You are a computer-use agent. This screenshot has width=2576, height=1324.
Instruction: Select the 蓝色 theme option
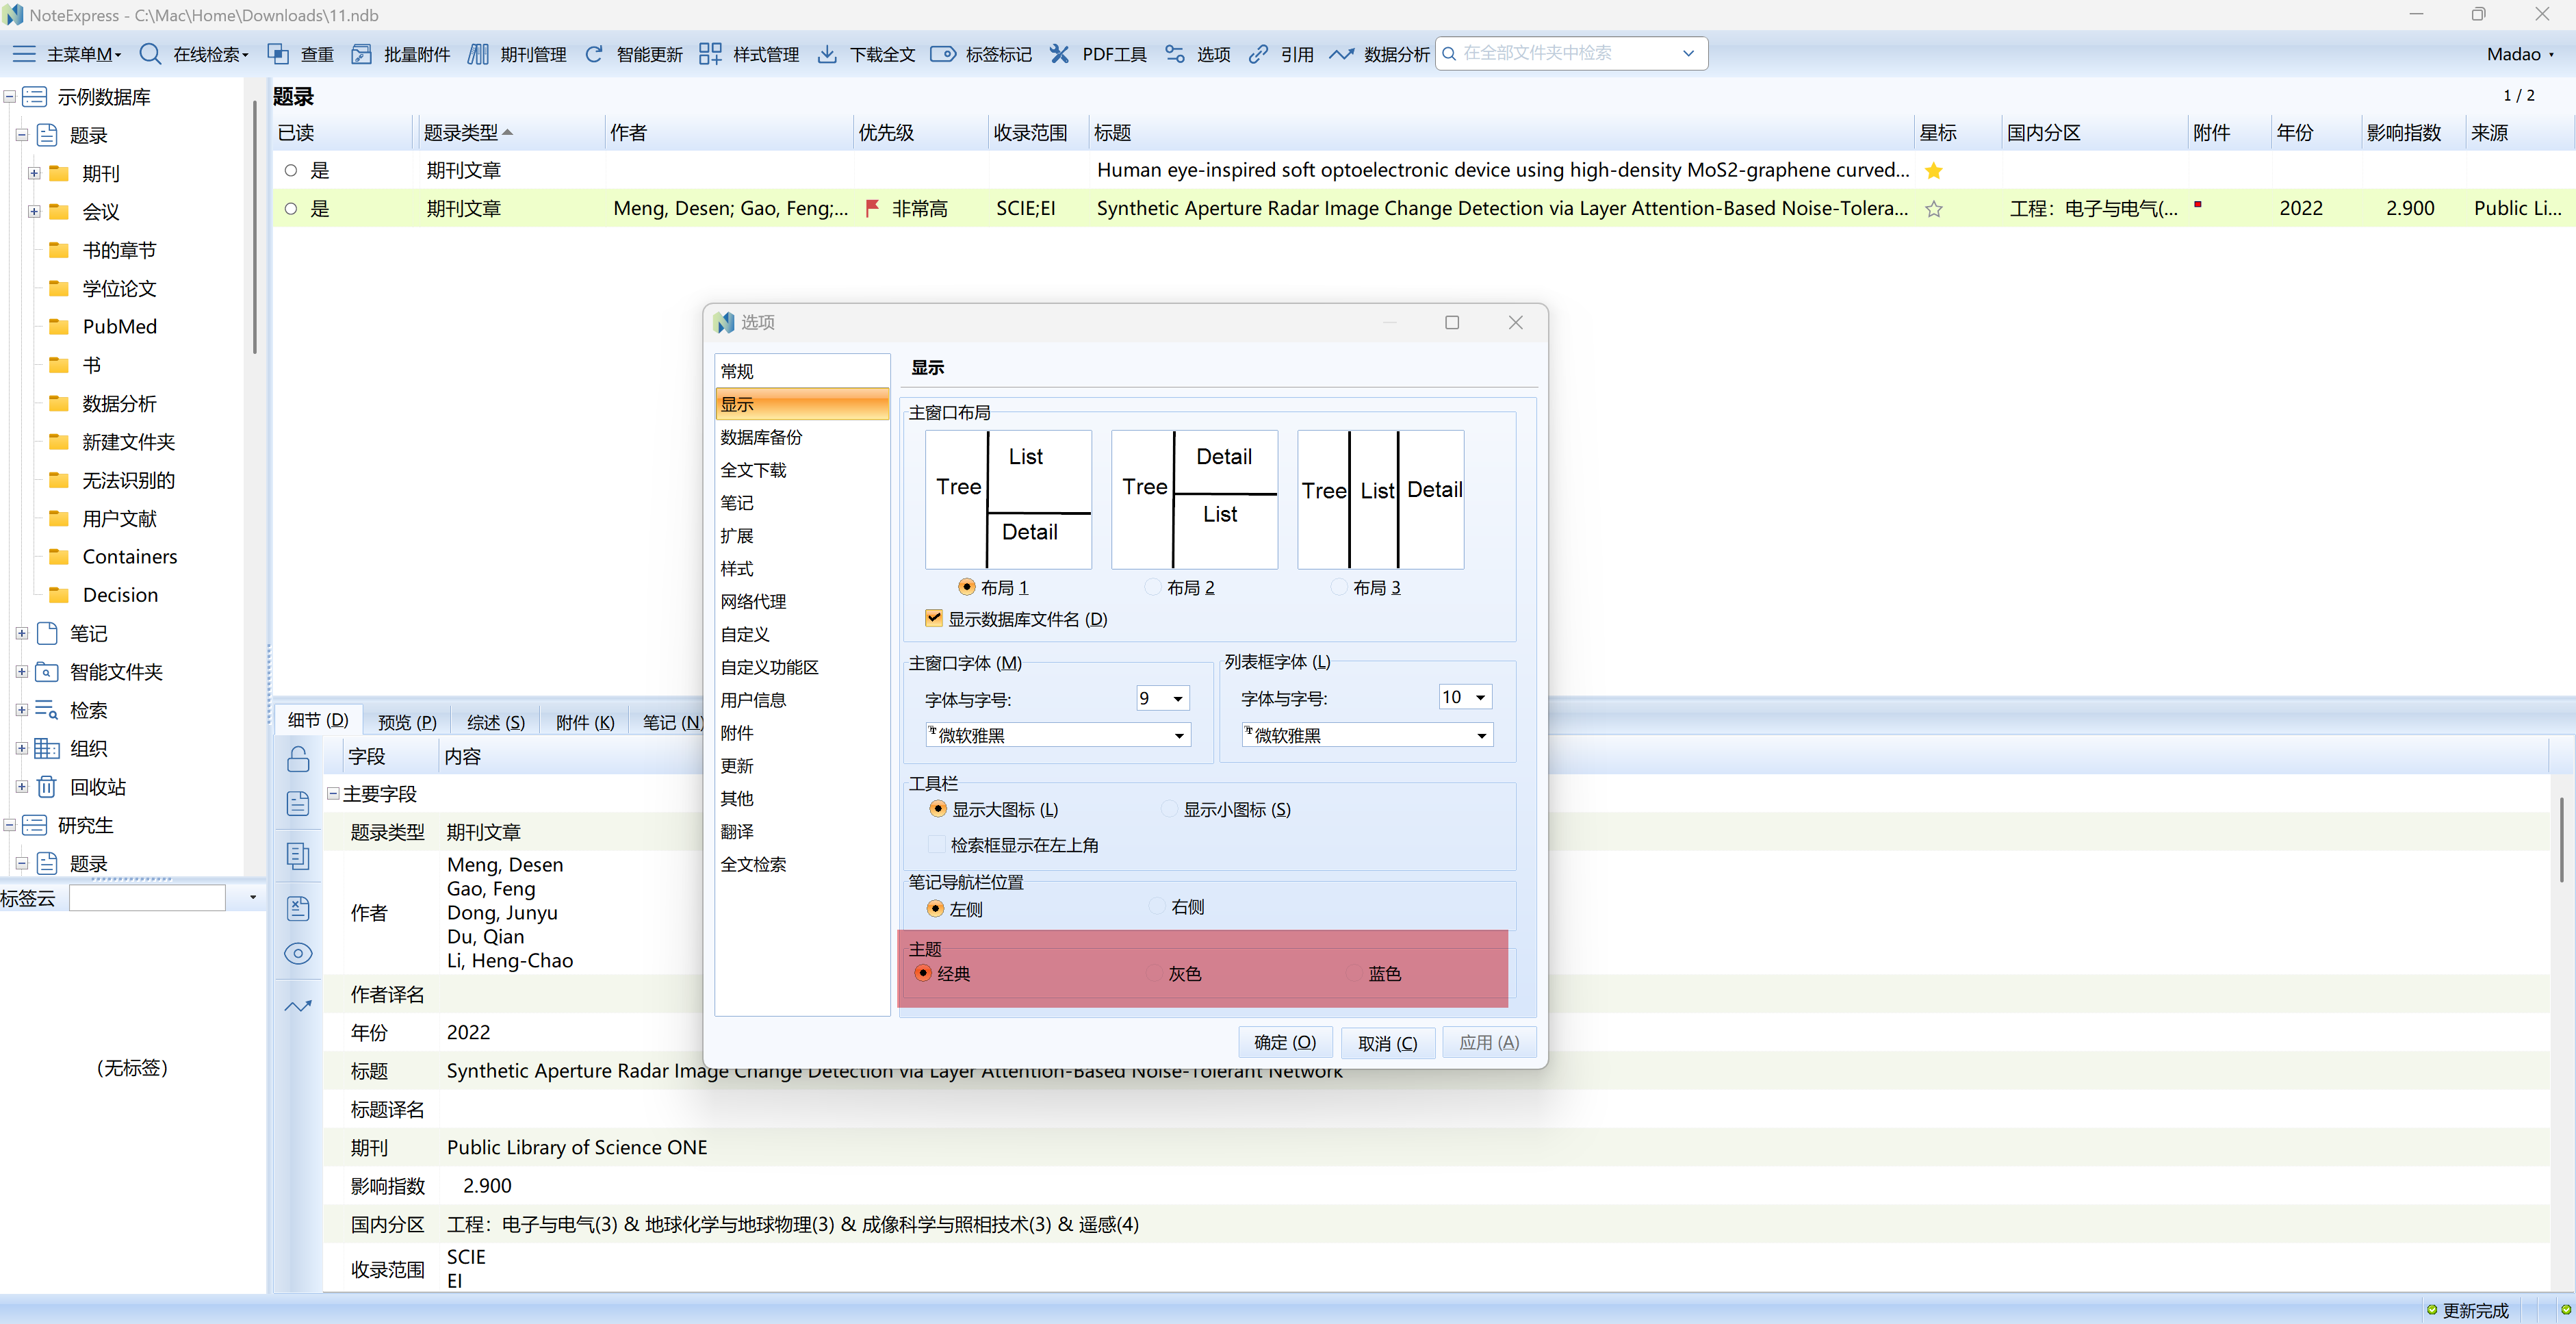[x=1355, y=973]
